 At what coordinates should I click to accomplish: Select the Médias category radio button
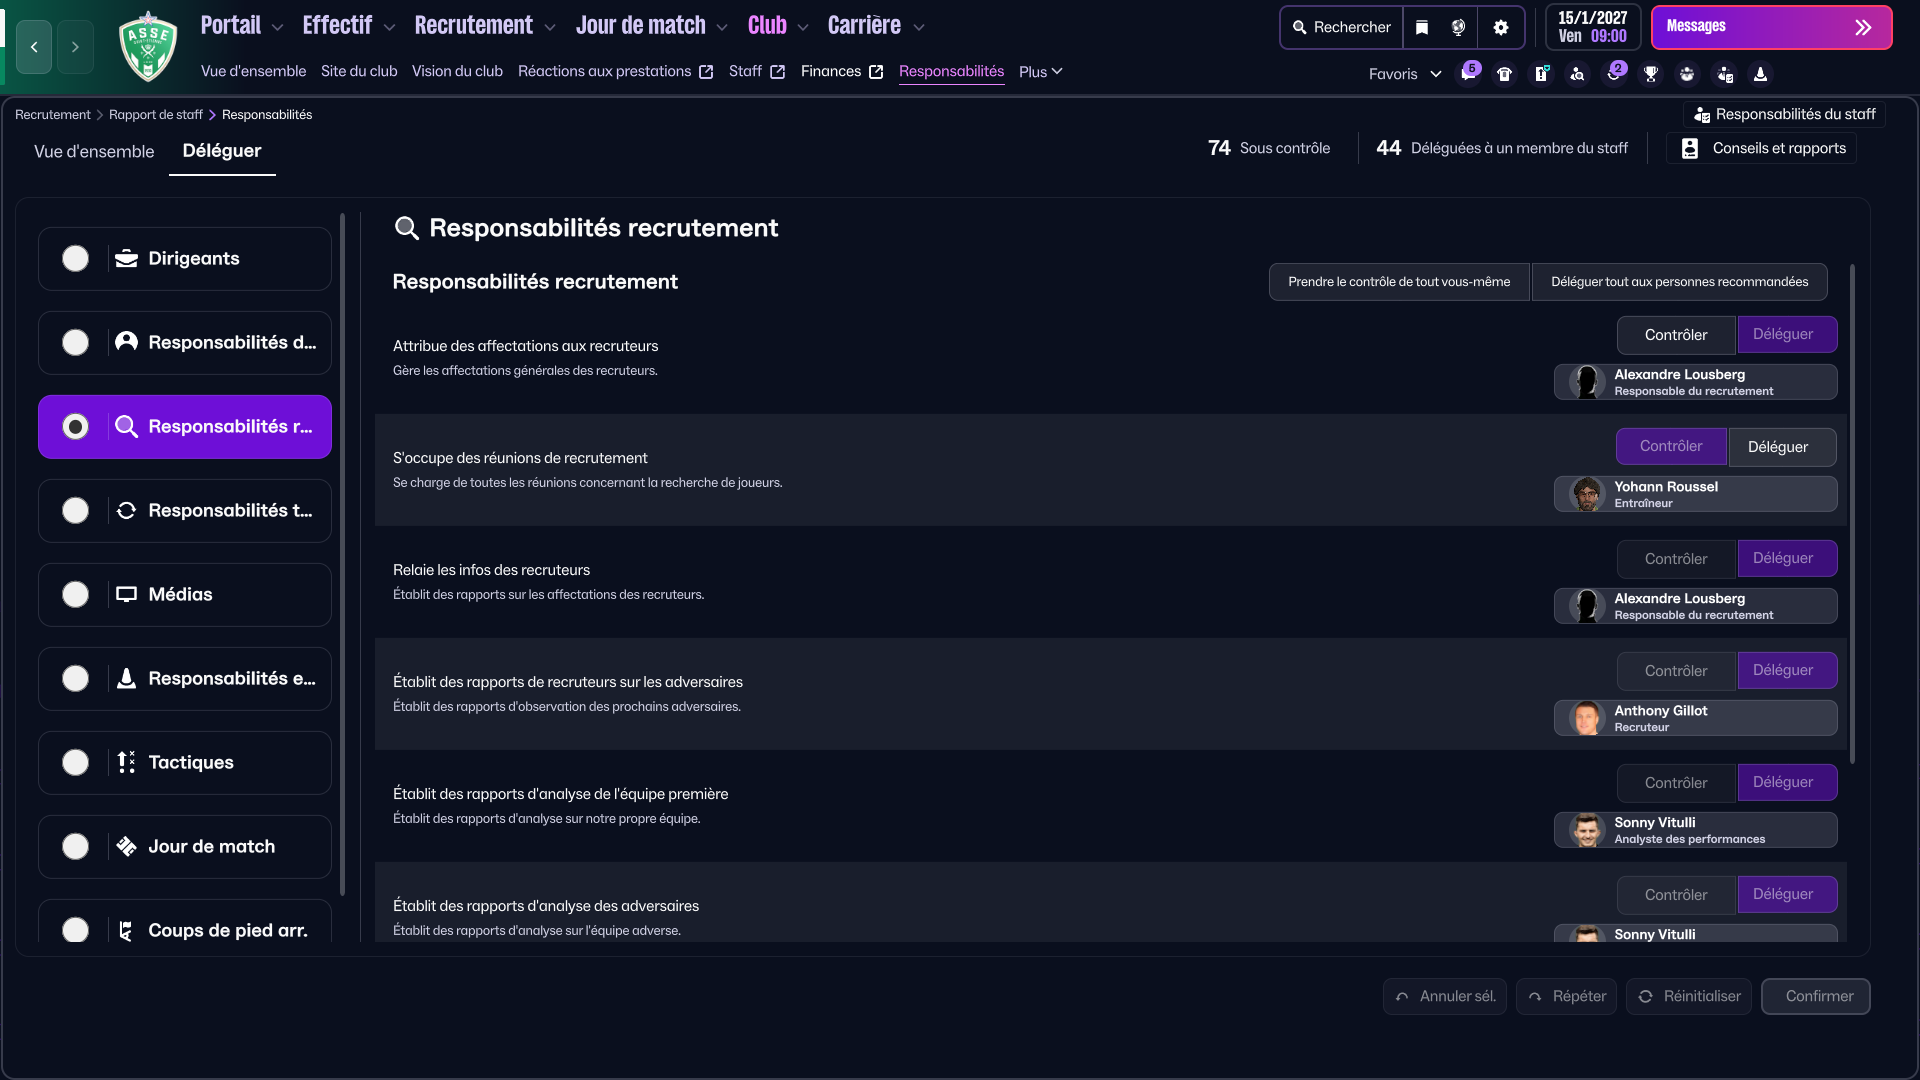pyautogui.click(x=76, y=595)
